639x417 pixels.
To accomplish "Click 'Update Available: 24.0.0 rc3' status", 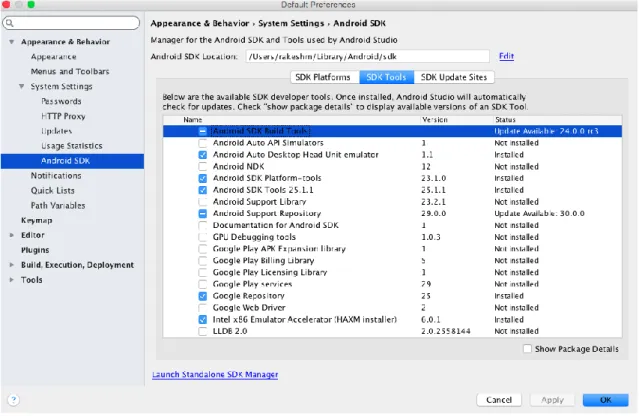I will pyautogui.click(x=546, y=131).
